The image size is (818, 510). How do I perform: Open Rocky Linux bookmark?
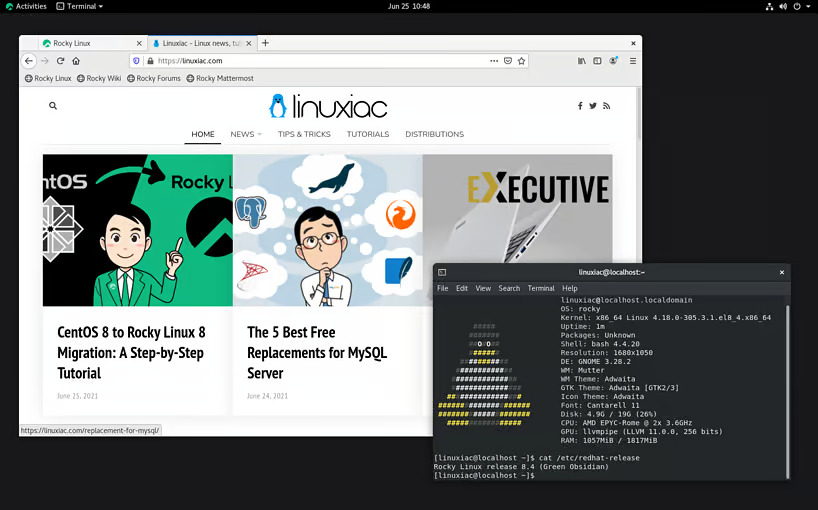pos(48,78)
